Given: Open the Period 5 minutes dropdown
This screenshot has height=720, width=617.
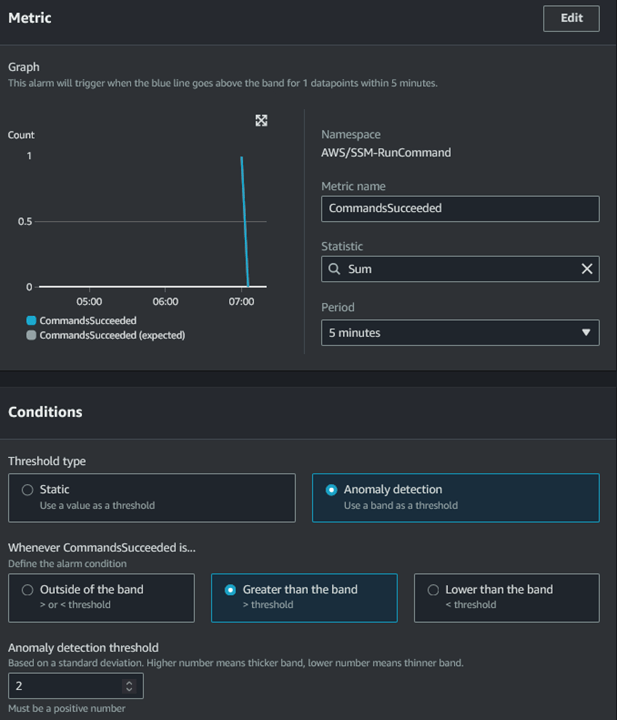Looking at the screenshot, I should (460, 332).
